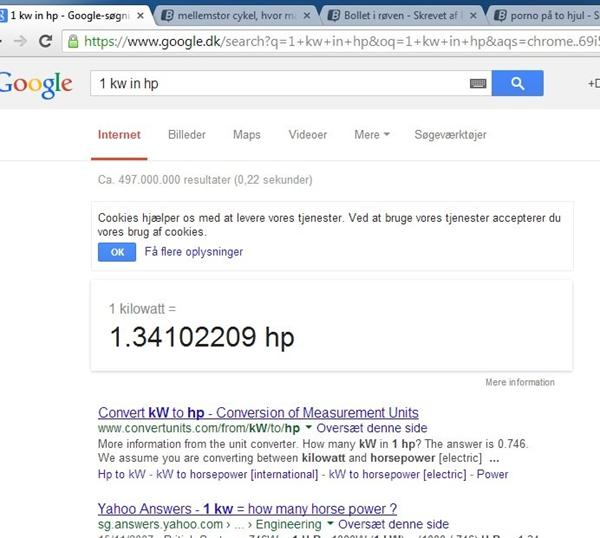Open the green SSL padlock icon

(x=73, y=41)
